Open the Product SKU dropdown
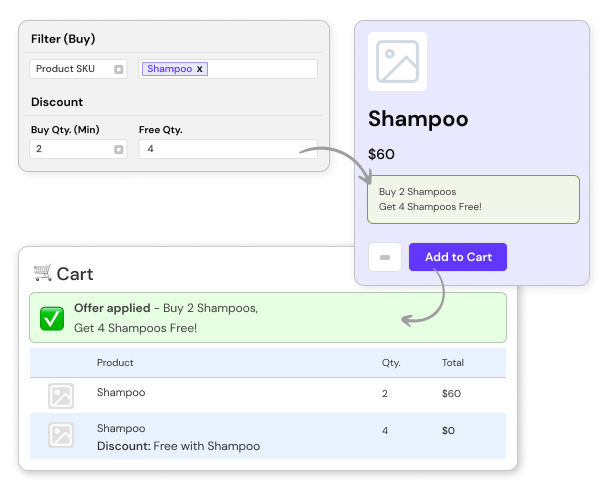Viewport: 610px width, 500px height. (118, 69)
